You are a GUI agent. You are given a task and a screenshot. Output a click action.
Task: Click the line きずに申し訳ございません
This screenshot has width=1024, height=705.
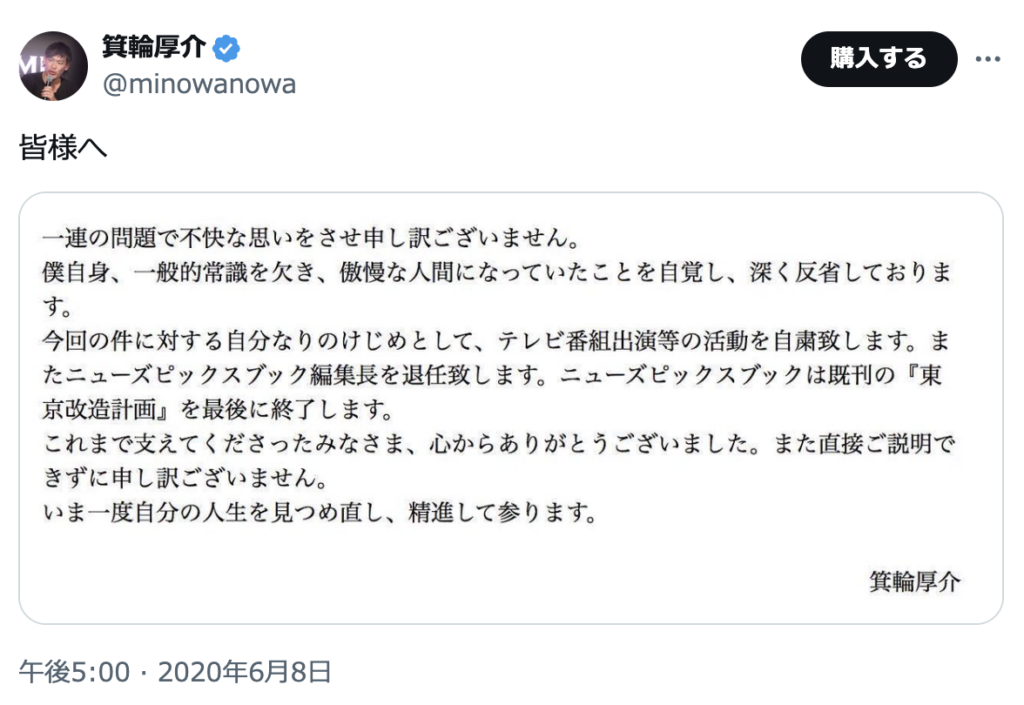[185, 478]
